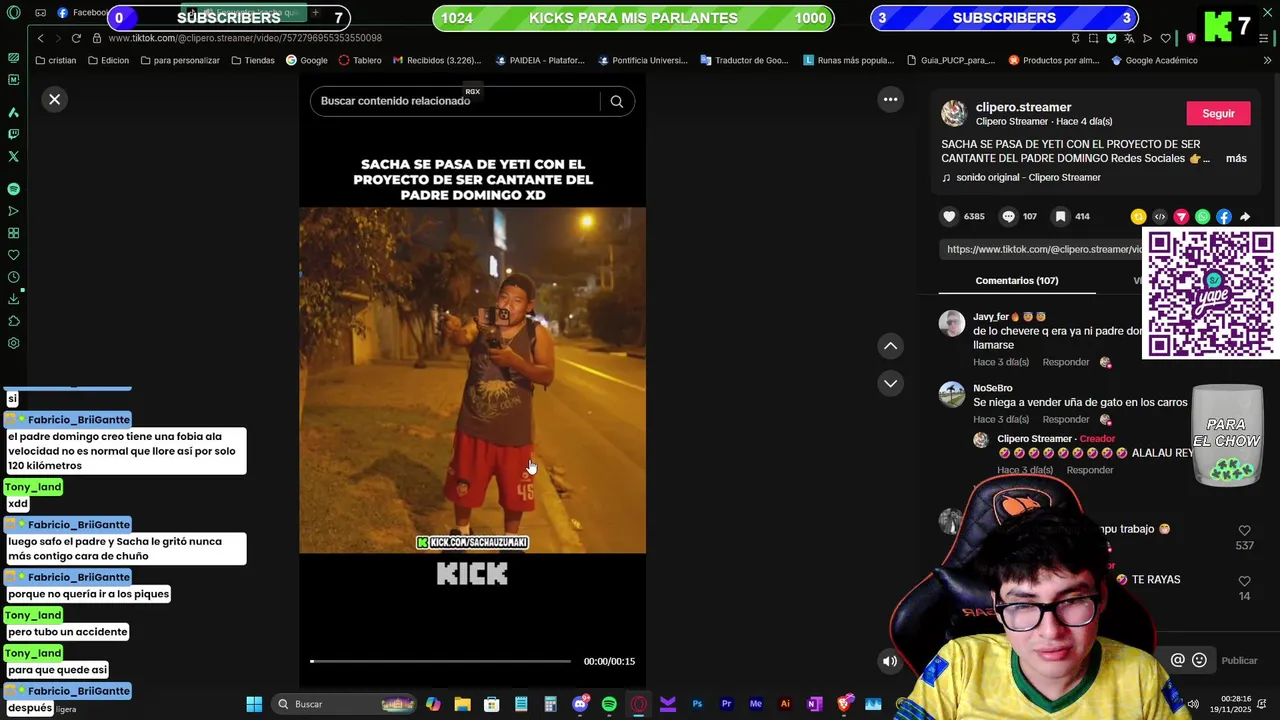Open Photoshop from the taskbar
The width and height of the screenshot is (1280, 720).
[697, 704]
